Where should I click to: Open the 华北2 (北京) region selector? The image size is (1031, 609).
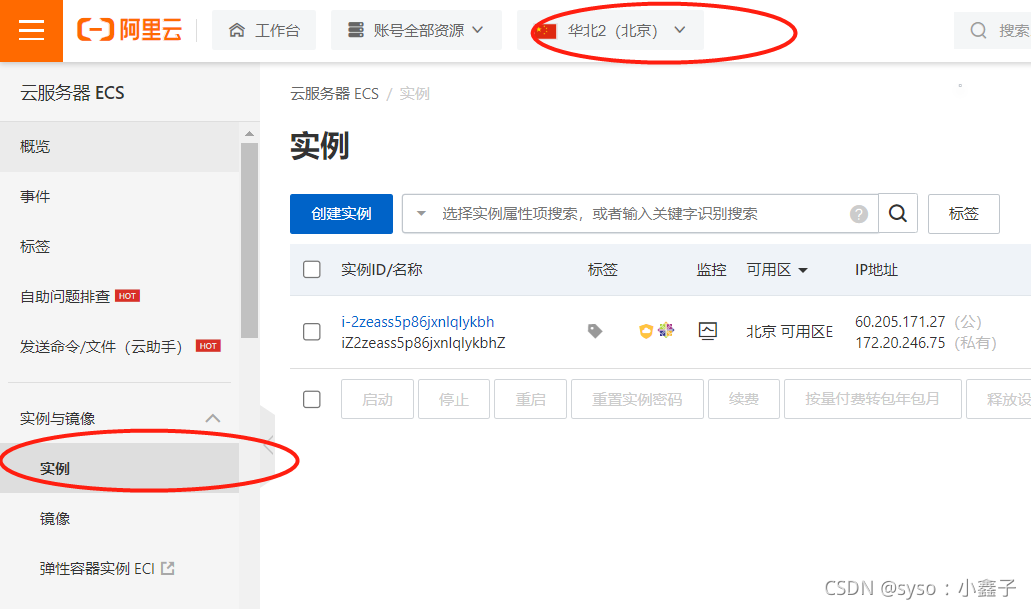[610, 30]
